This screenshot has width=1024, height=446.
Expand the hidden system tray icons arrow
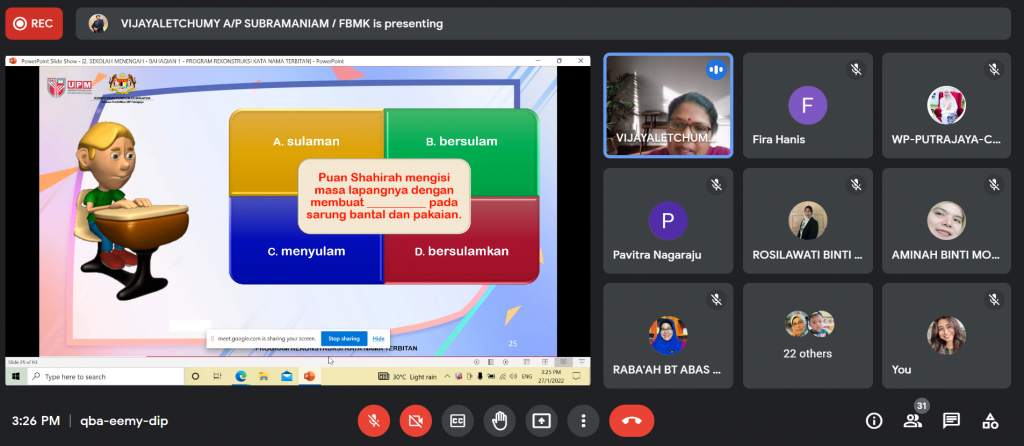pos(449,376)
